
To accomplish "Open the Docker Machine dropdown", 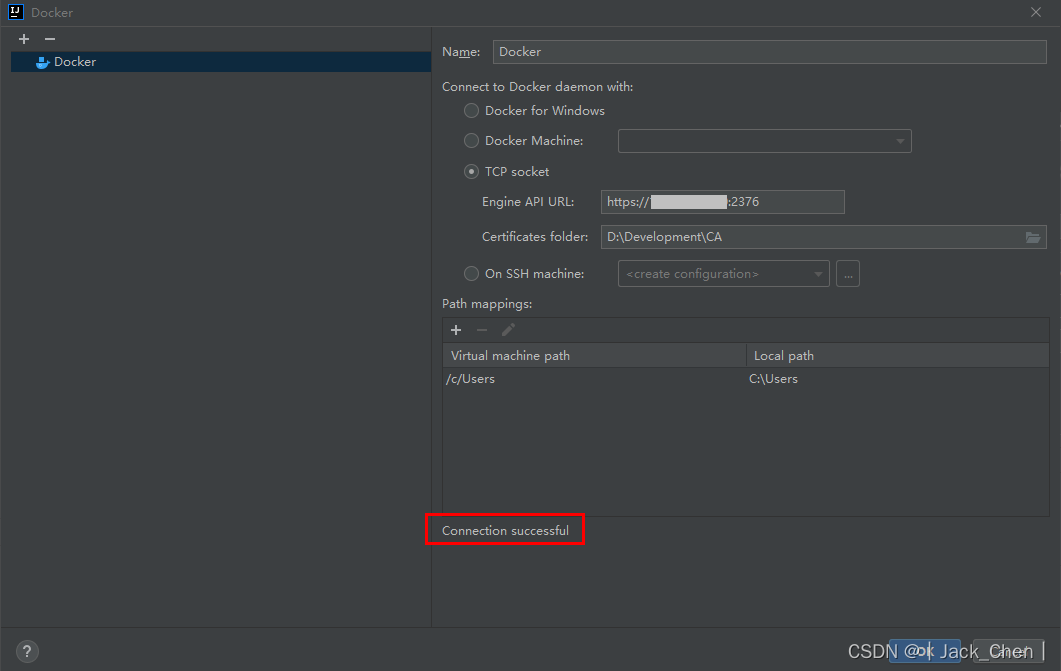I will (765, 141).
